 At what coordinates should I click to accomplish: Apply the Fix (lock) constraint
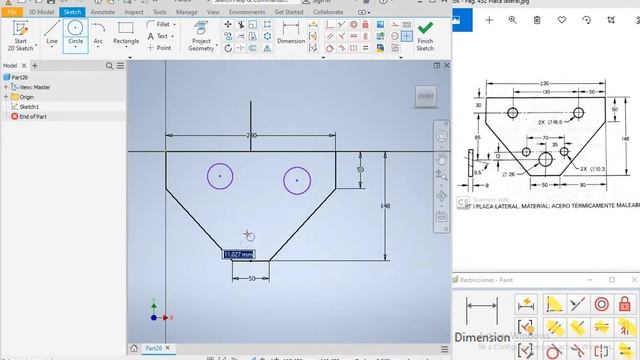coord(365,24)
